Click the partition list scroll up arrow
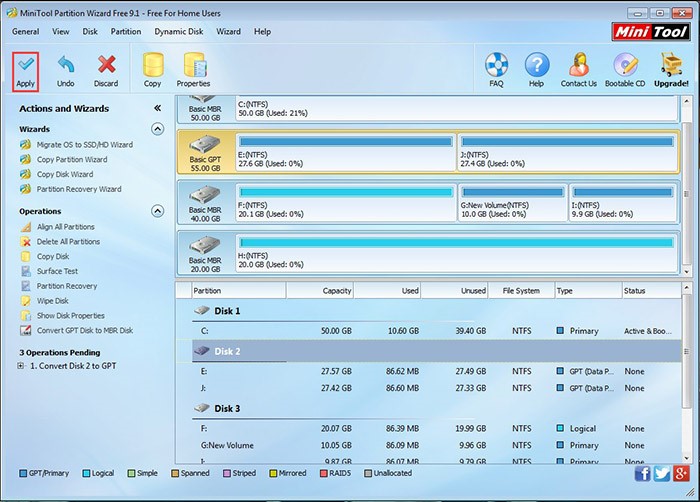Screen dimensions: 700x502 click(x=686, y=288)
